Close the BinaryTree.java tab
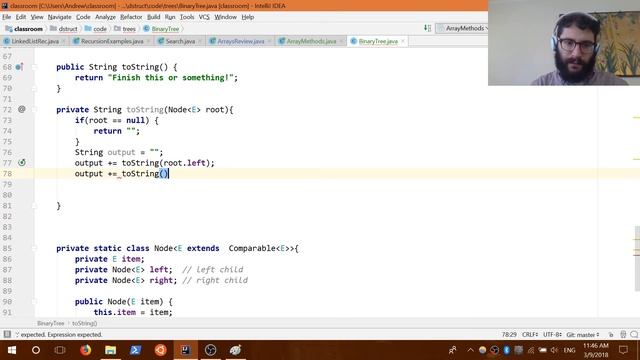 [x=403, y=41]
